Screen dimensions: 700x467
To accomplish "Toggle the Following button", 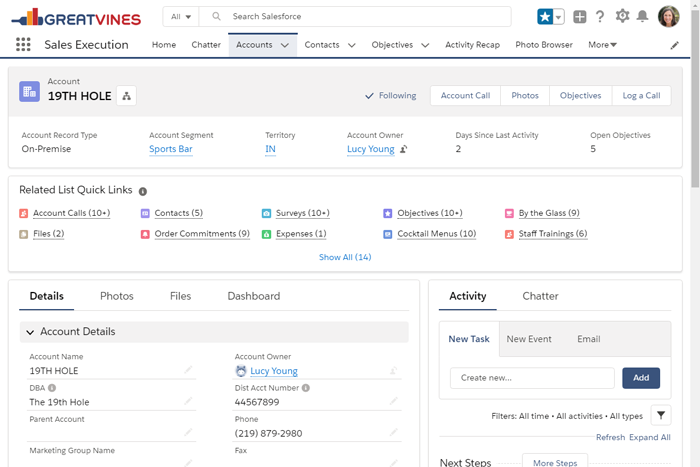I will coord(390,96).
